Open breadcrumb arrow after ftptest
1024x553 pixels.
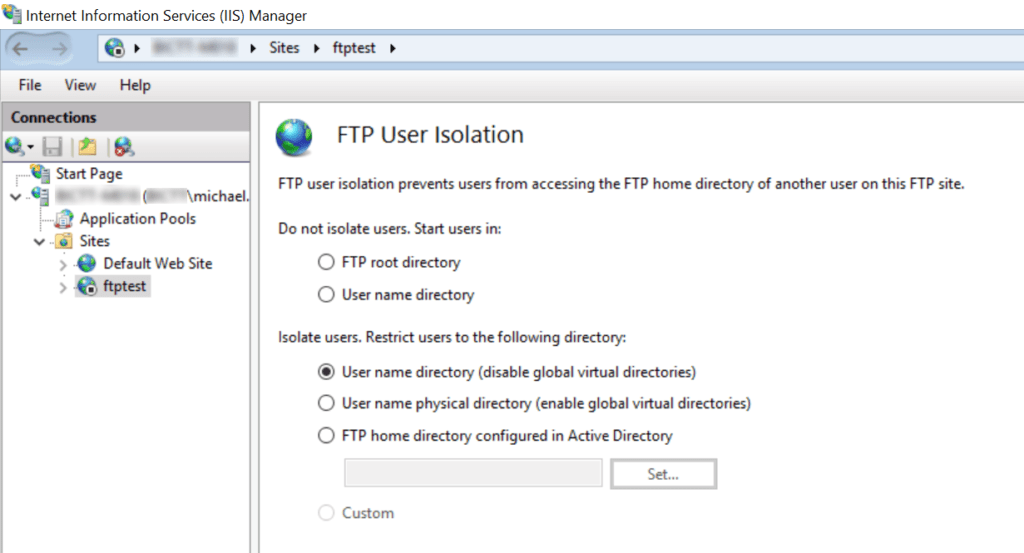coord(392,48)
